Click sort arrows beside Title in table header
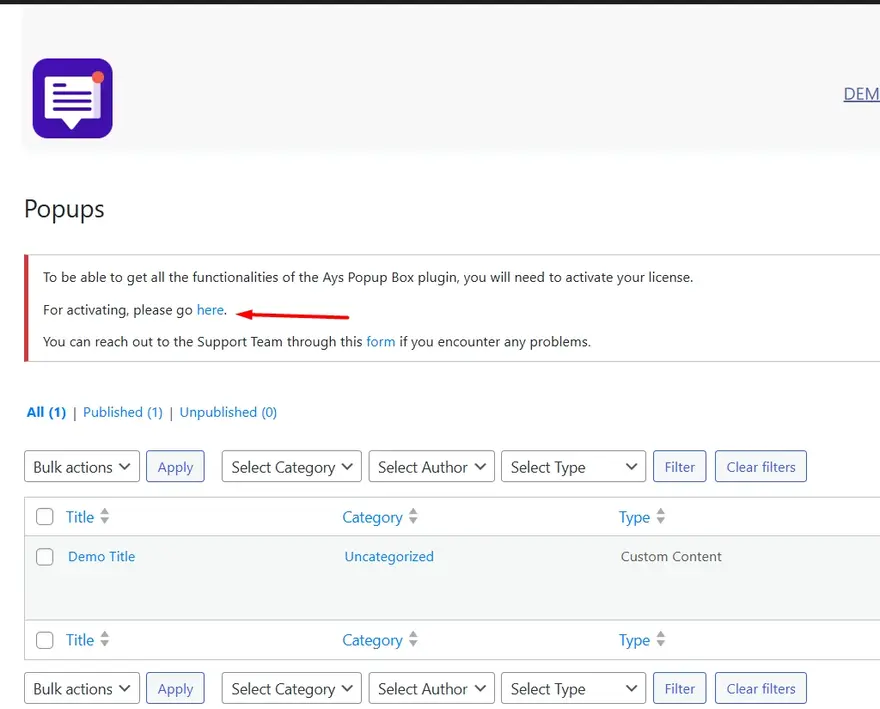Image resolution: width=880 pixels, height=709 pixels. 105,517
